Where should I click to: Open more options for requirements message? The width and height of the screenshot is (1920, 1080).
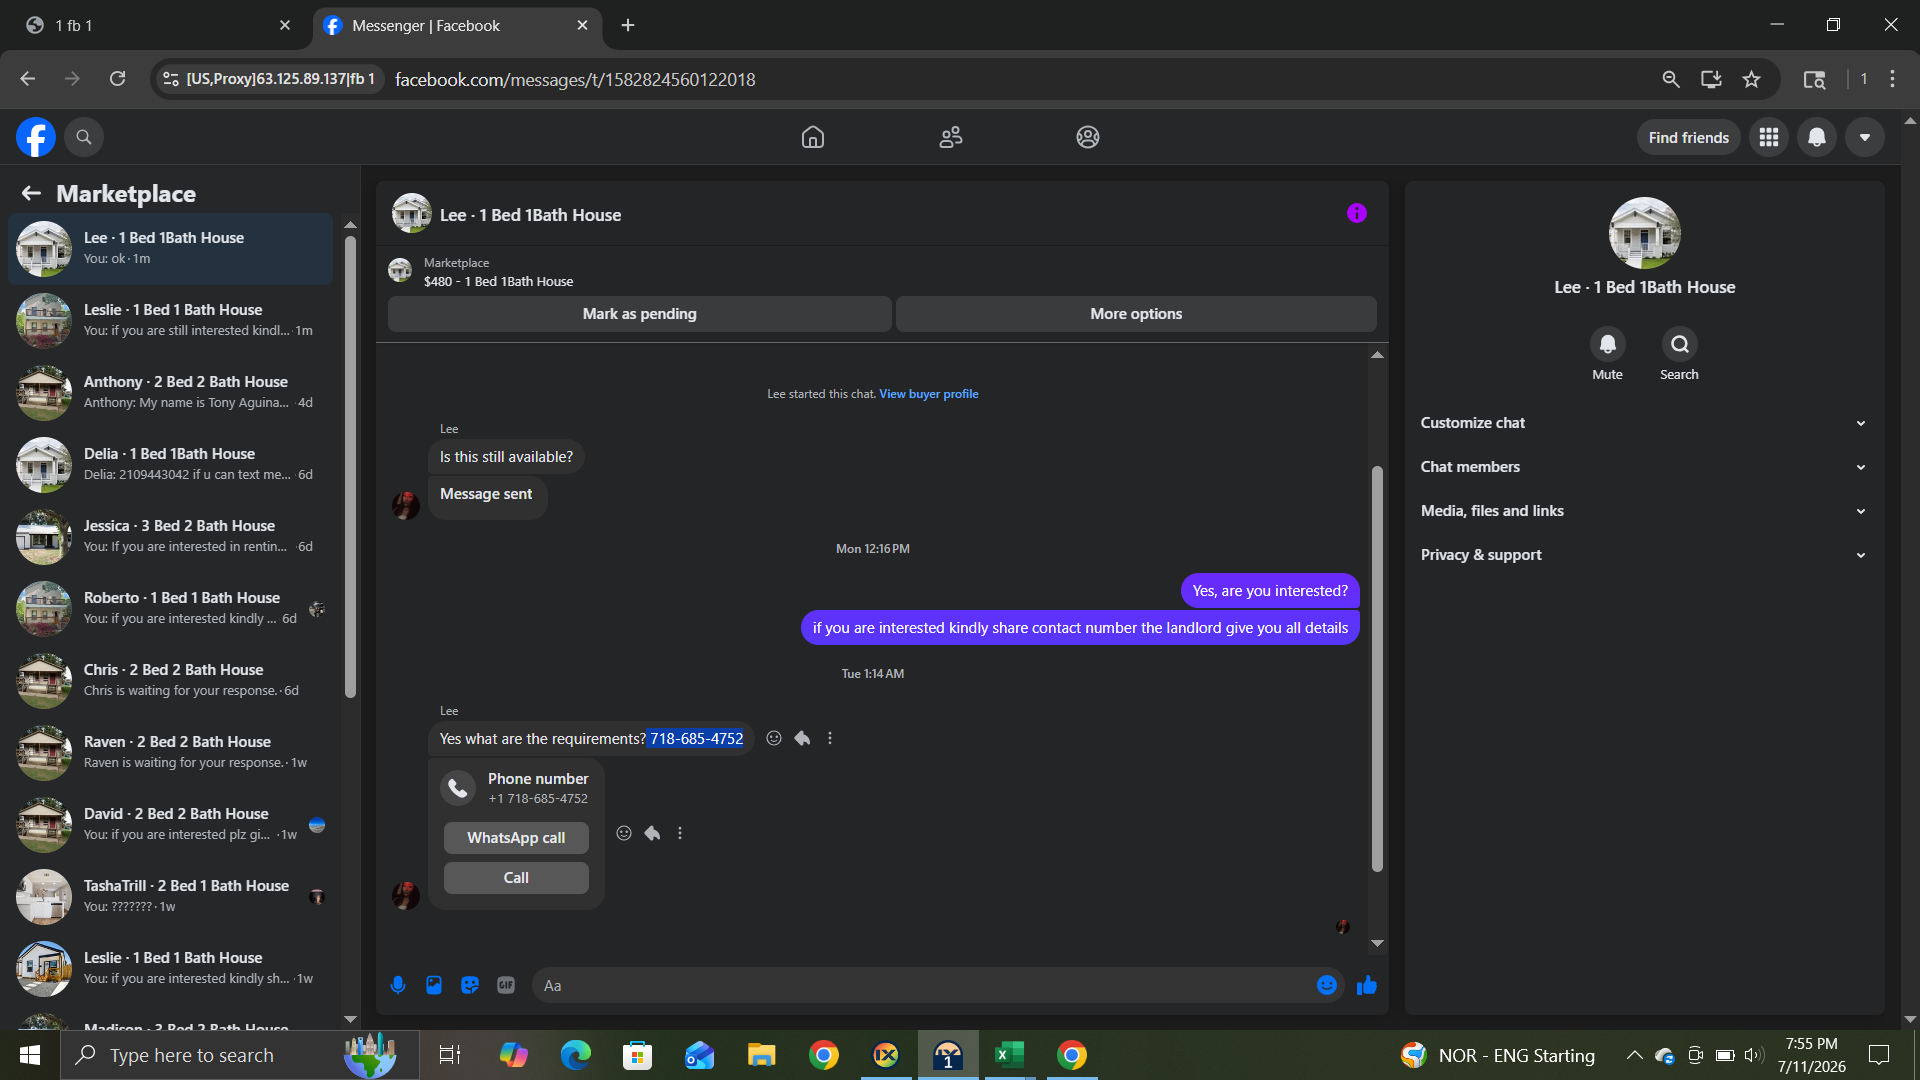(x=830, y=738)
